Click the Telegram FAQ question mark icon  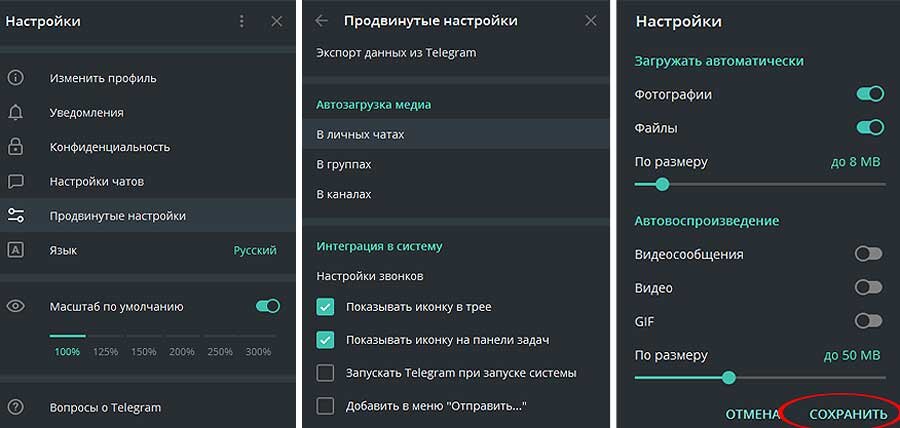tap(15, 407)
